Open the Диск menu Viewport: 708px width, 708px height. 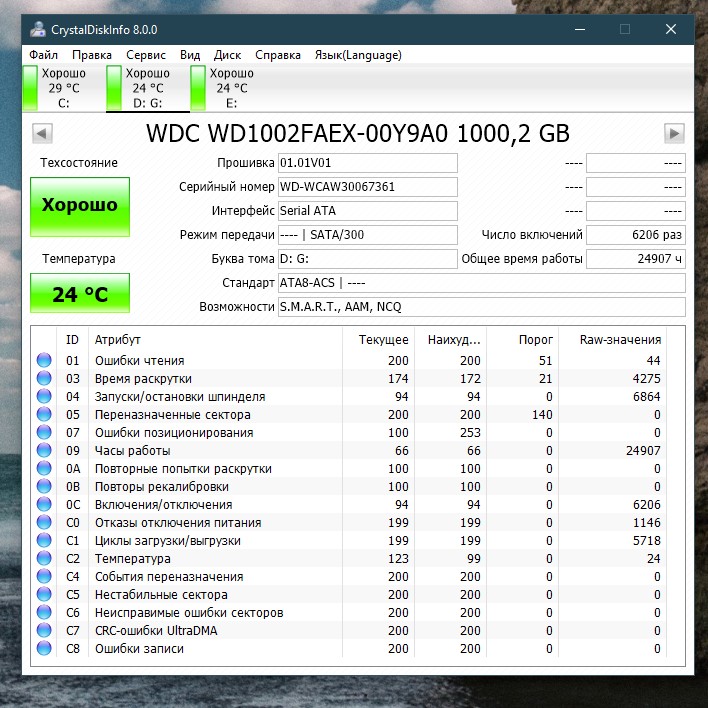coord(227,55)
